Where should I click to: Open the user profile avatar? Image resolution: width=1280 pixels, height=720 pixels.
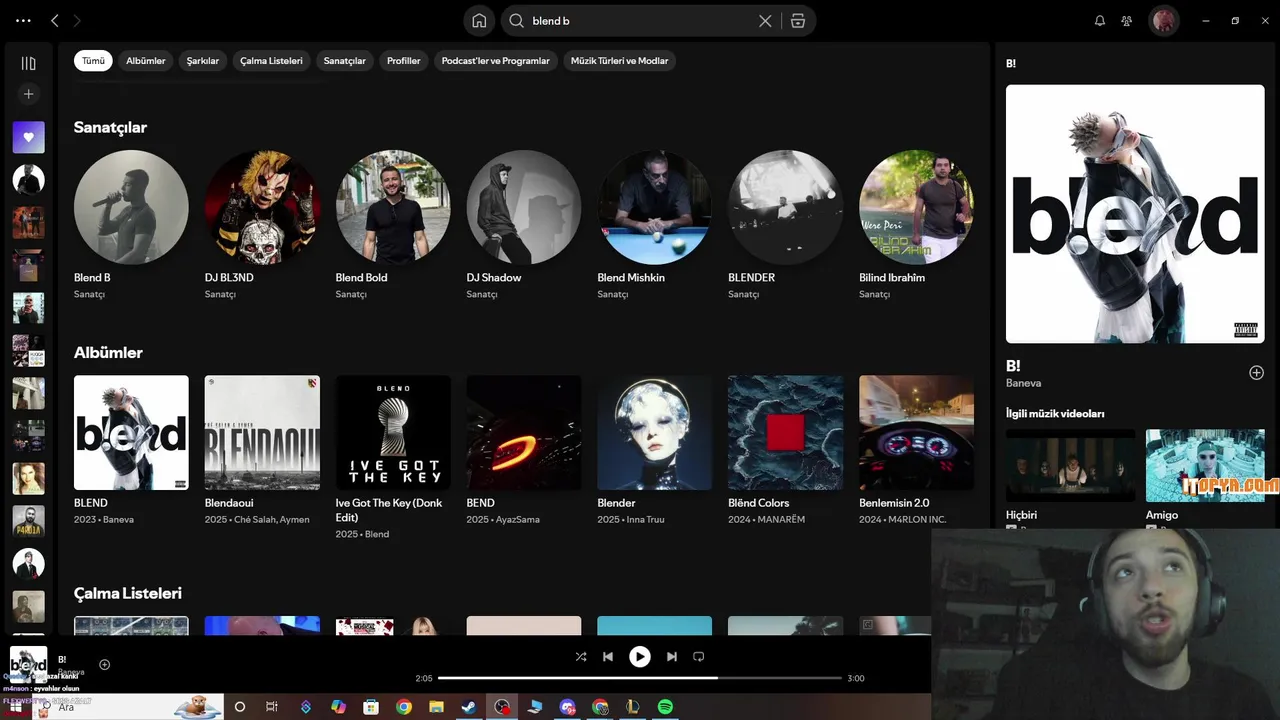[1163, 21]
